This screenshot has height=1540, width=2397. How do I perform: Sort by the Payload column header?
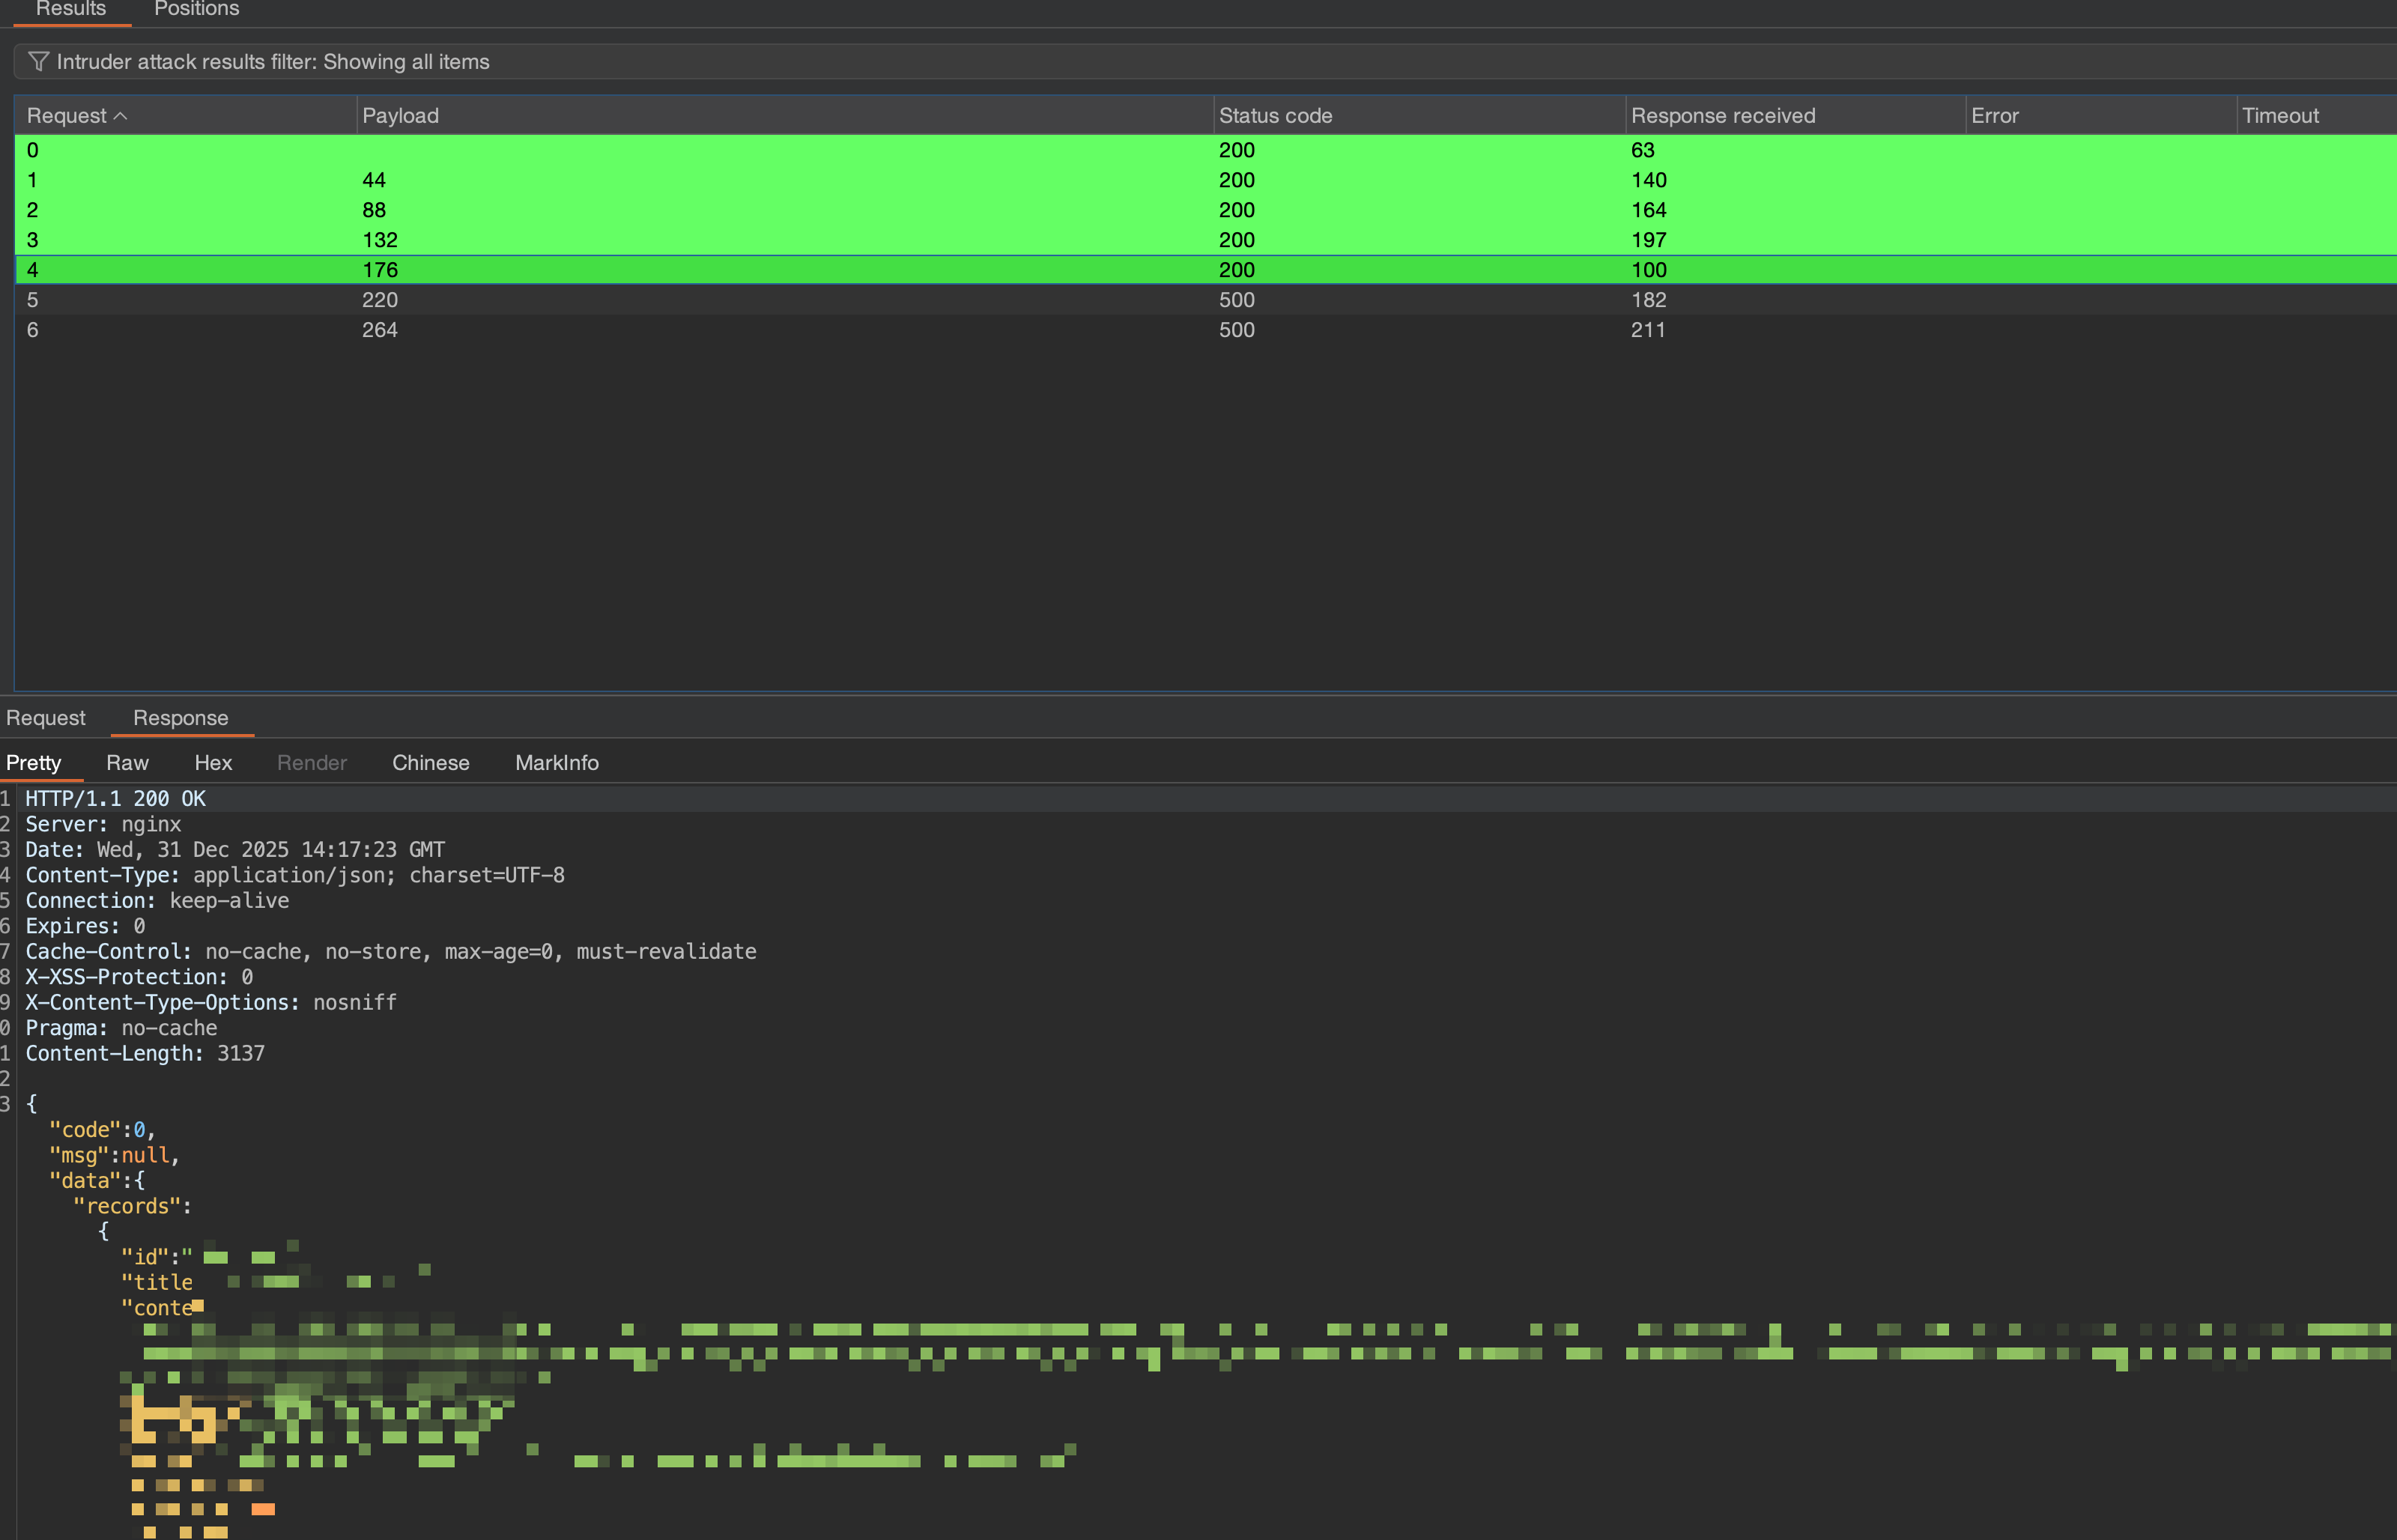tap(400, 116)
